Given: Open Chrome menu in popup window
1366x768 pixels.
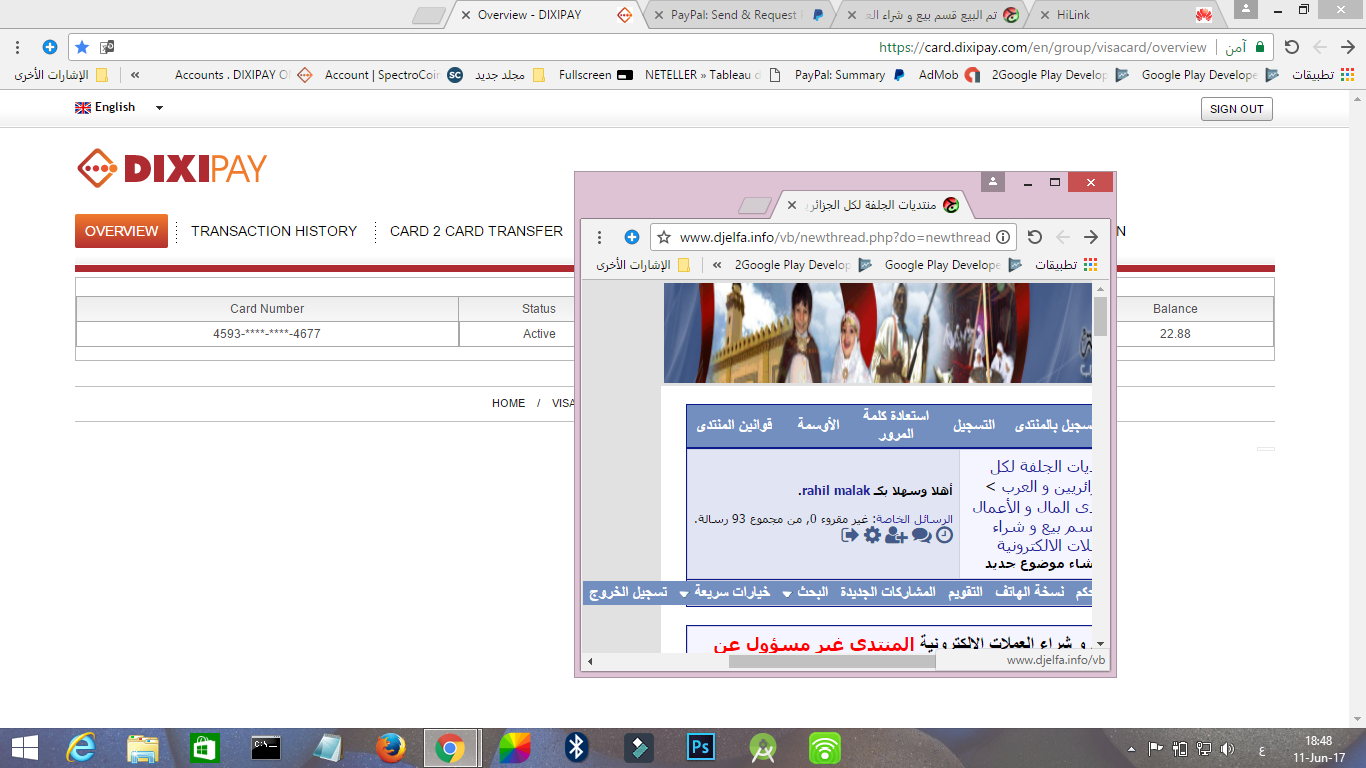Looking at the screenshot, I should click(x=600, y=237).
